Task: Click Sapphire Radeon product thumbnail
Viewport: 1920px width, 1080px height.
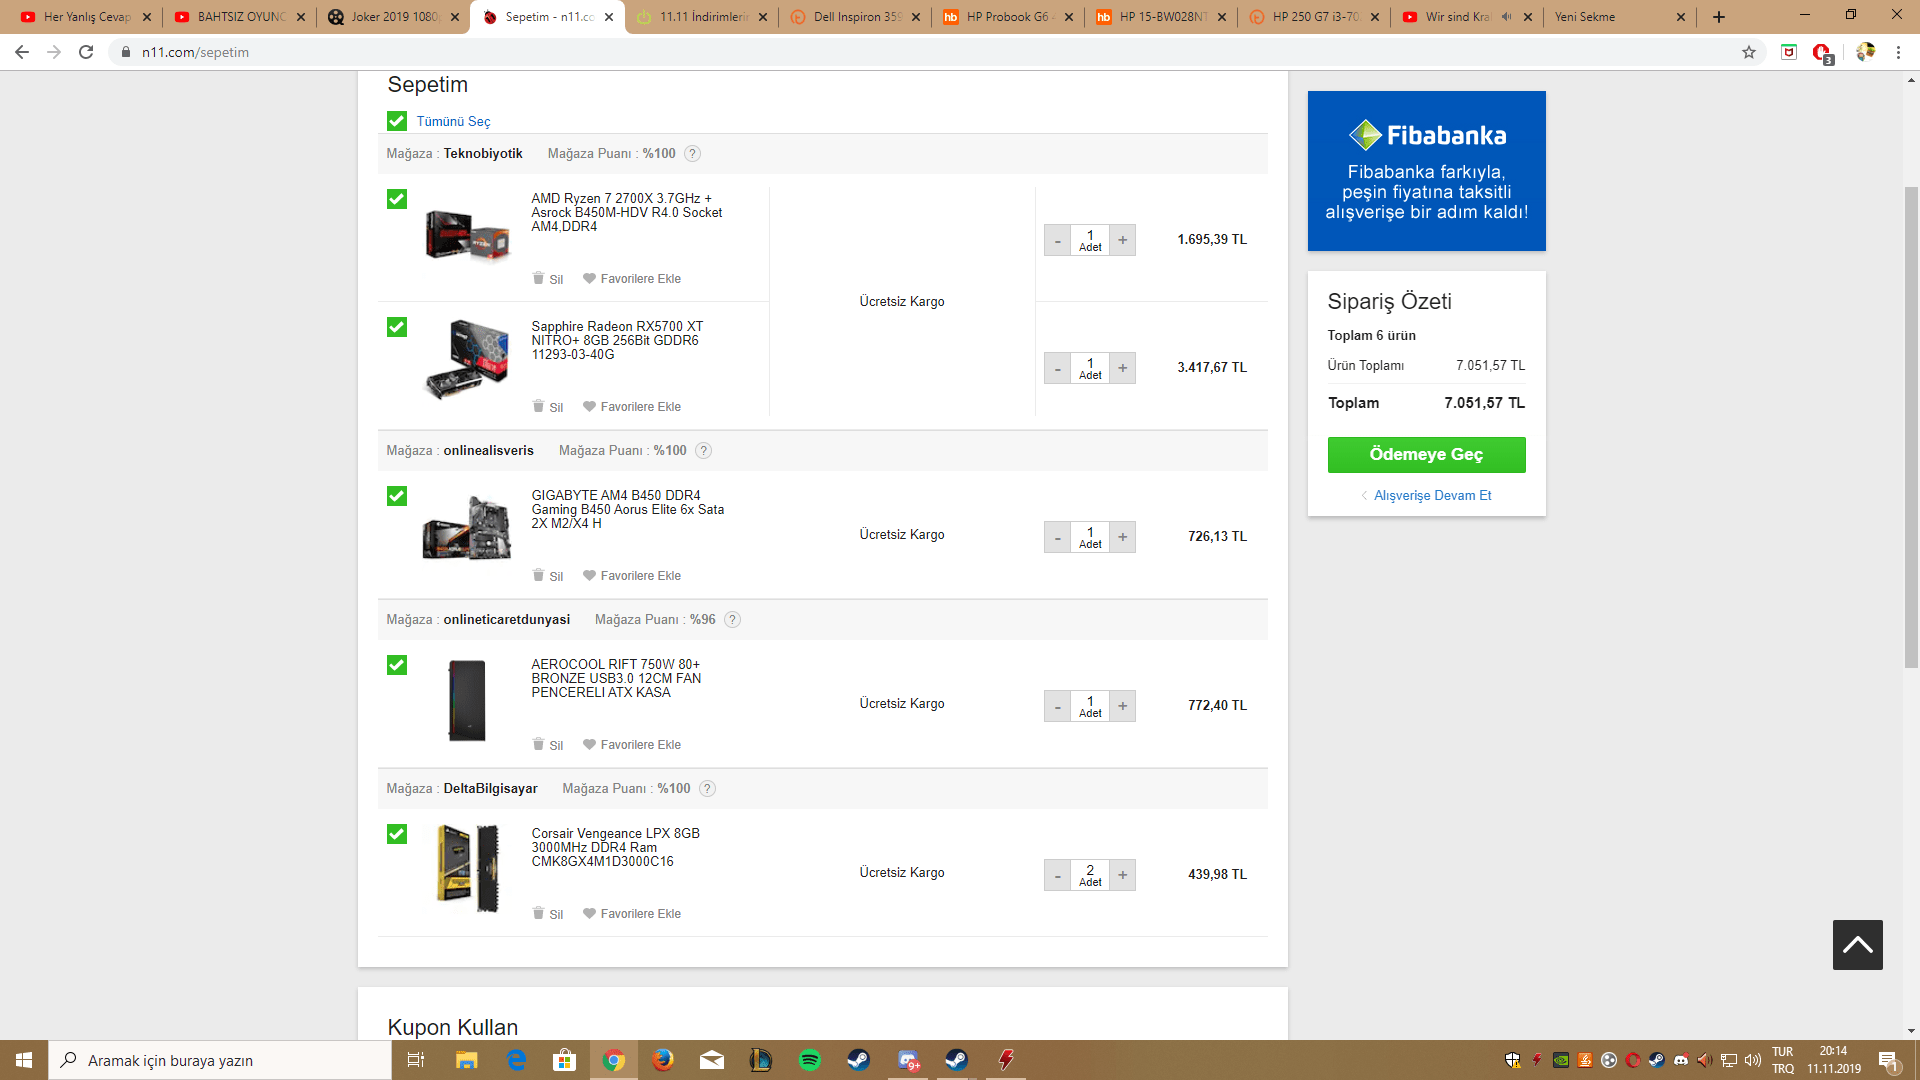Action: 467,358
